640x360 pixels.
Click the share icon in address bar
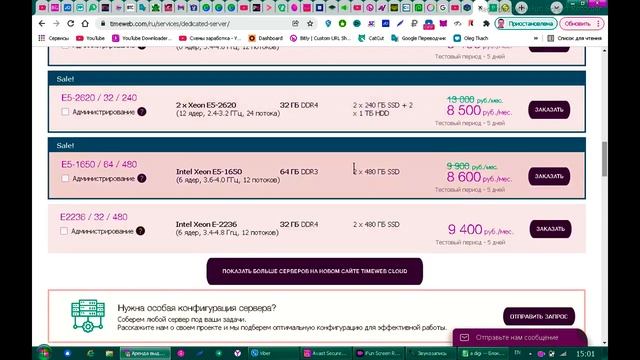tap(295, 24)
